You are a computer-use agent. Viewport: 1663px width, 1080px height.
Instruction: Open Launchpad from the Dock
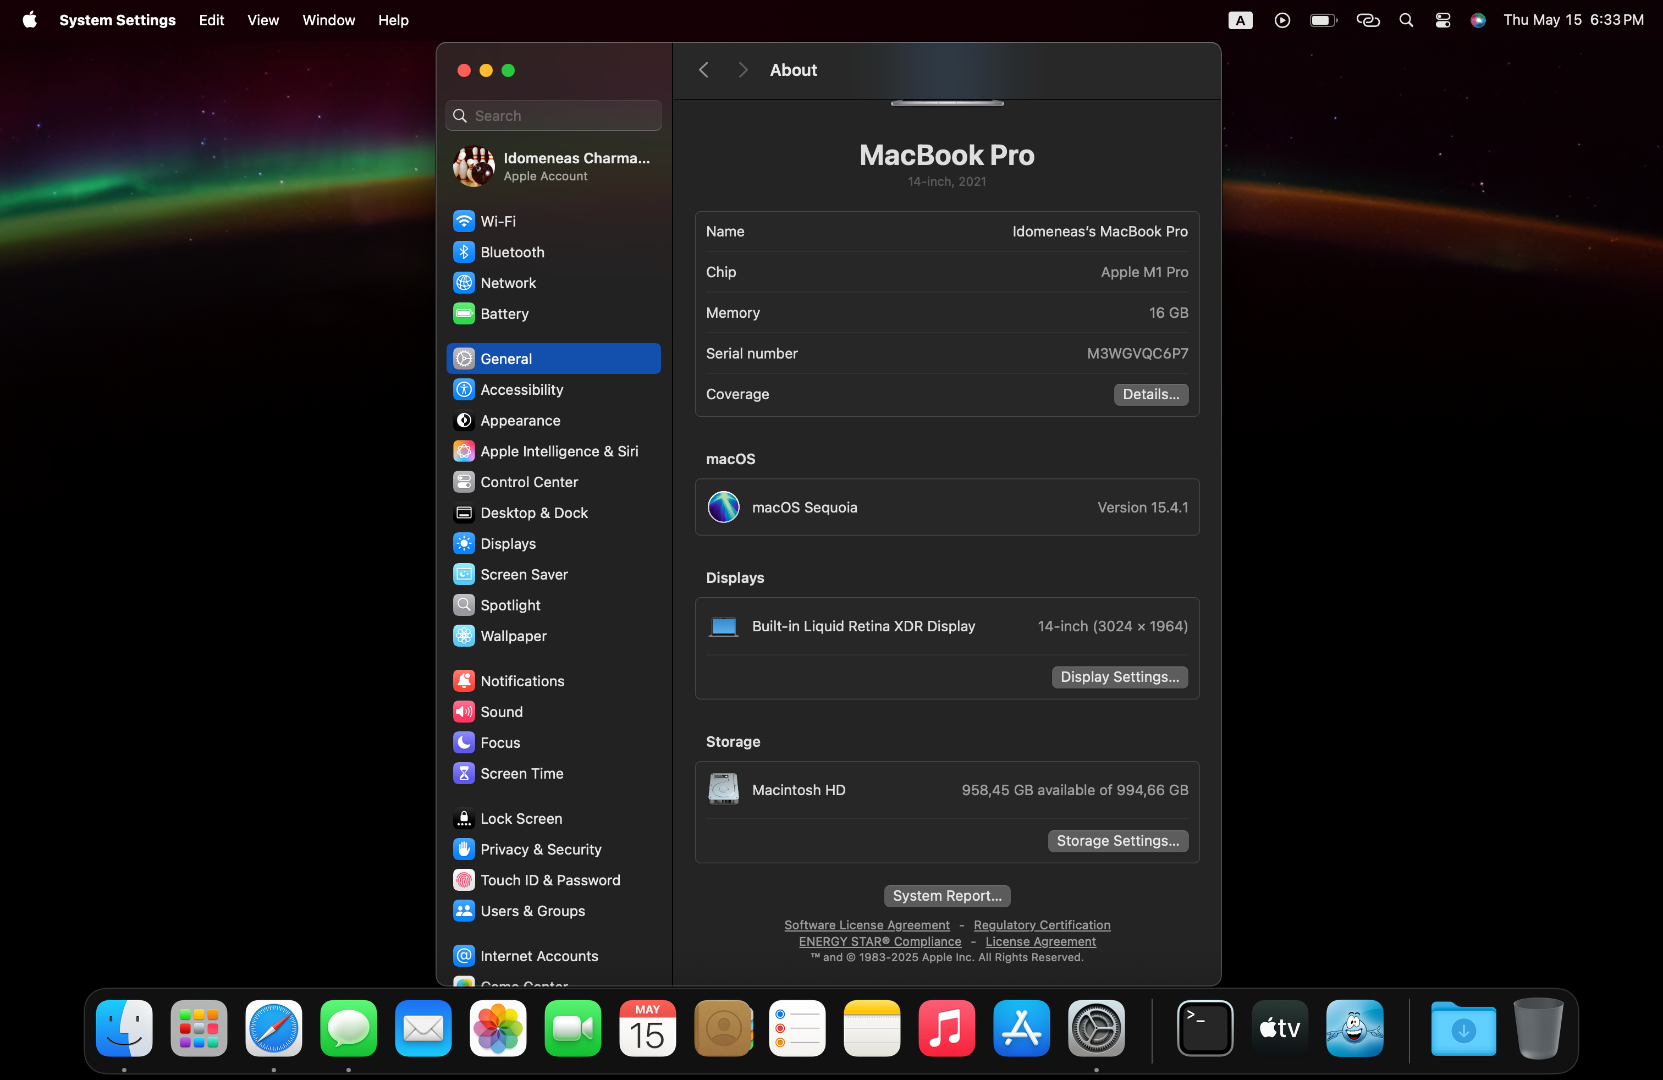point(199,1028)
